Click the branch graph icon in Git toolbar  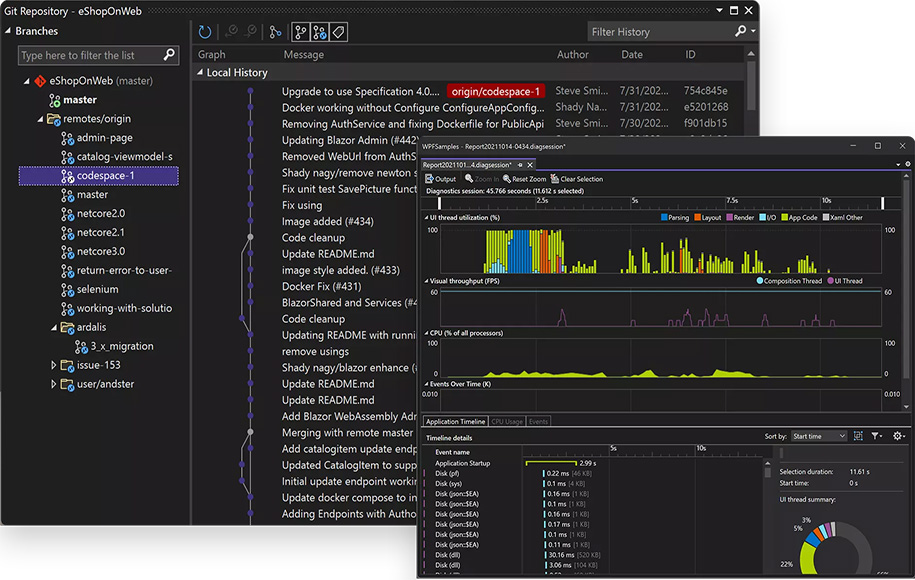point(275,32)
